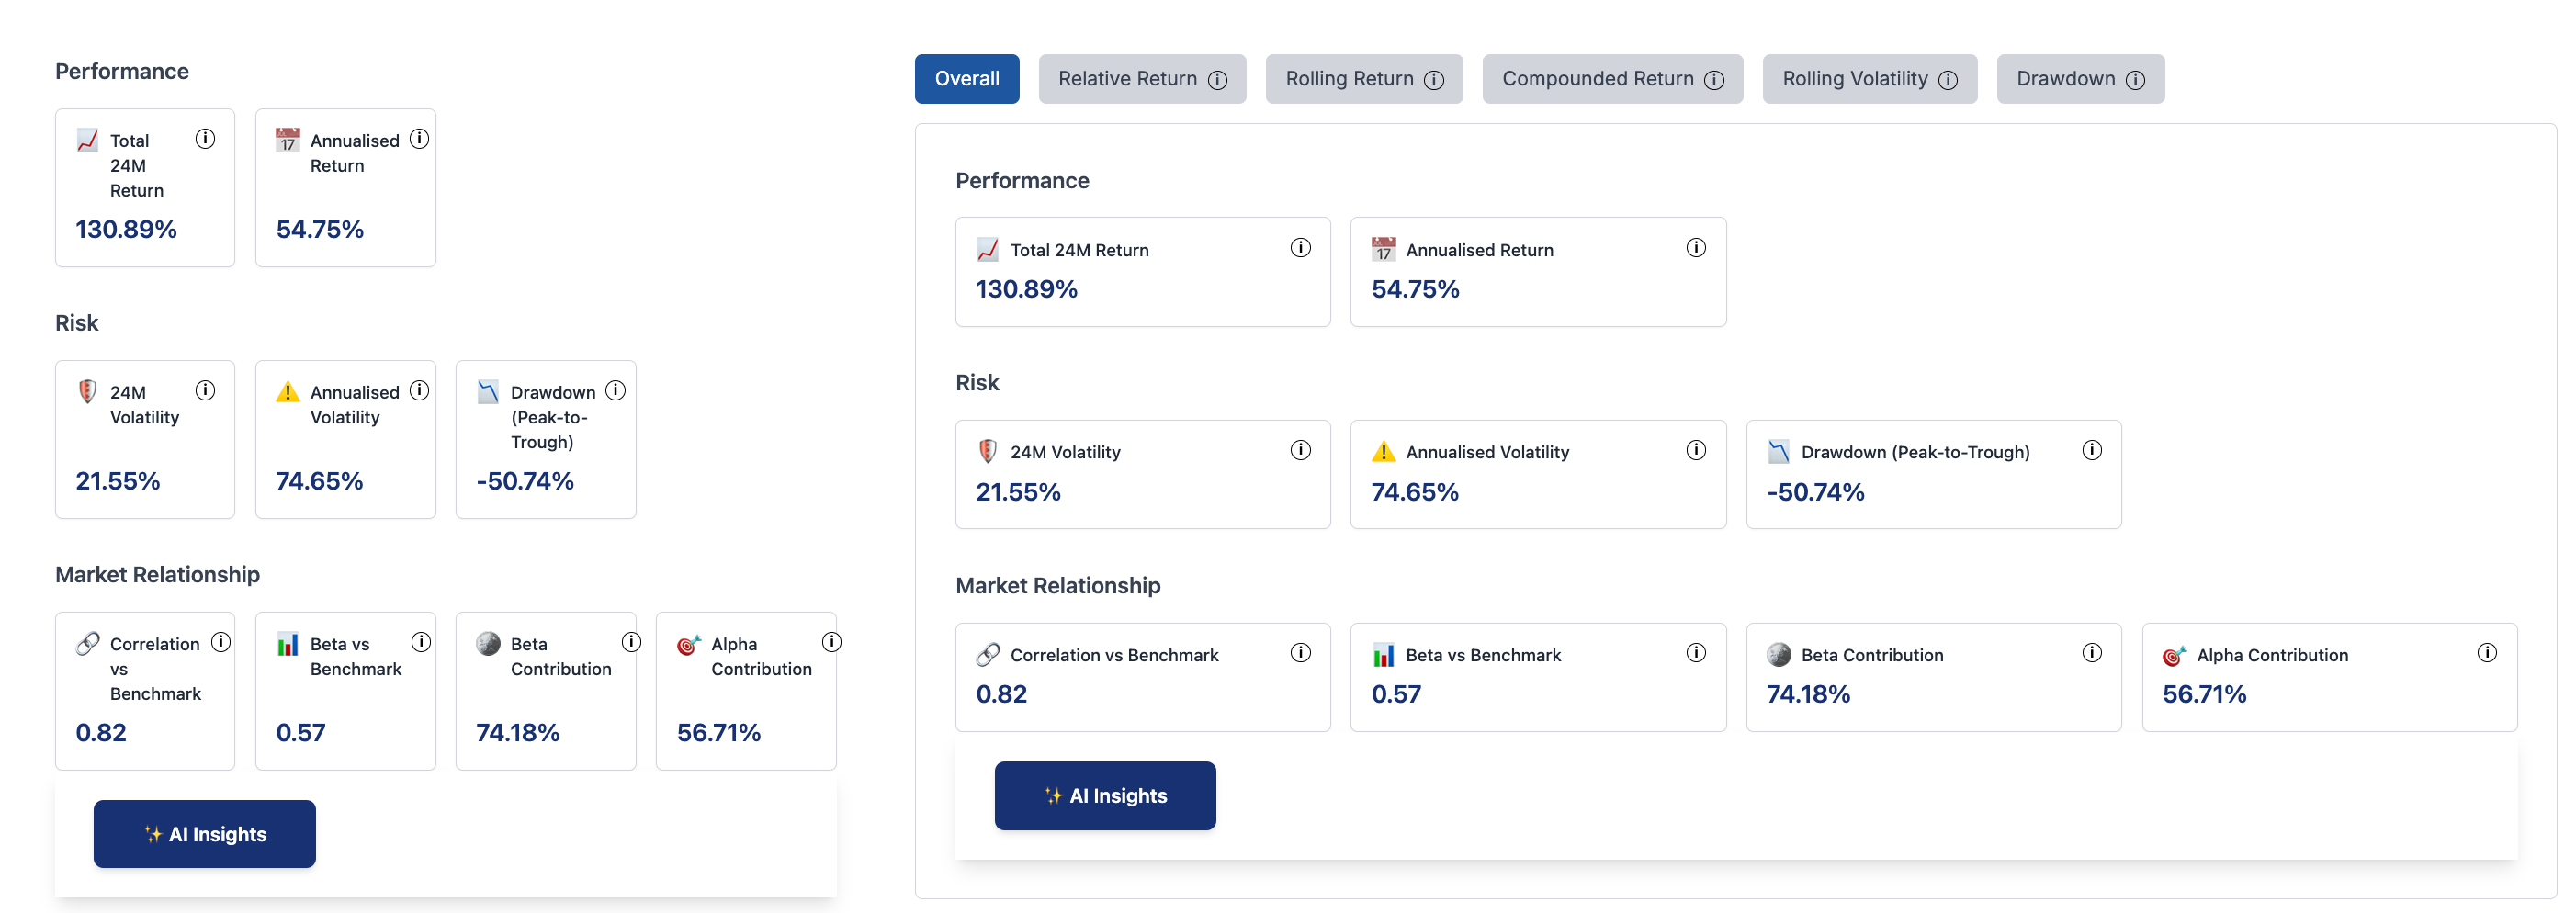Click info icon on right Beta Contribution card

tap(2091, 653)
